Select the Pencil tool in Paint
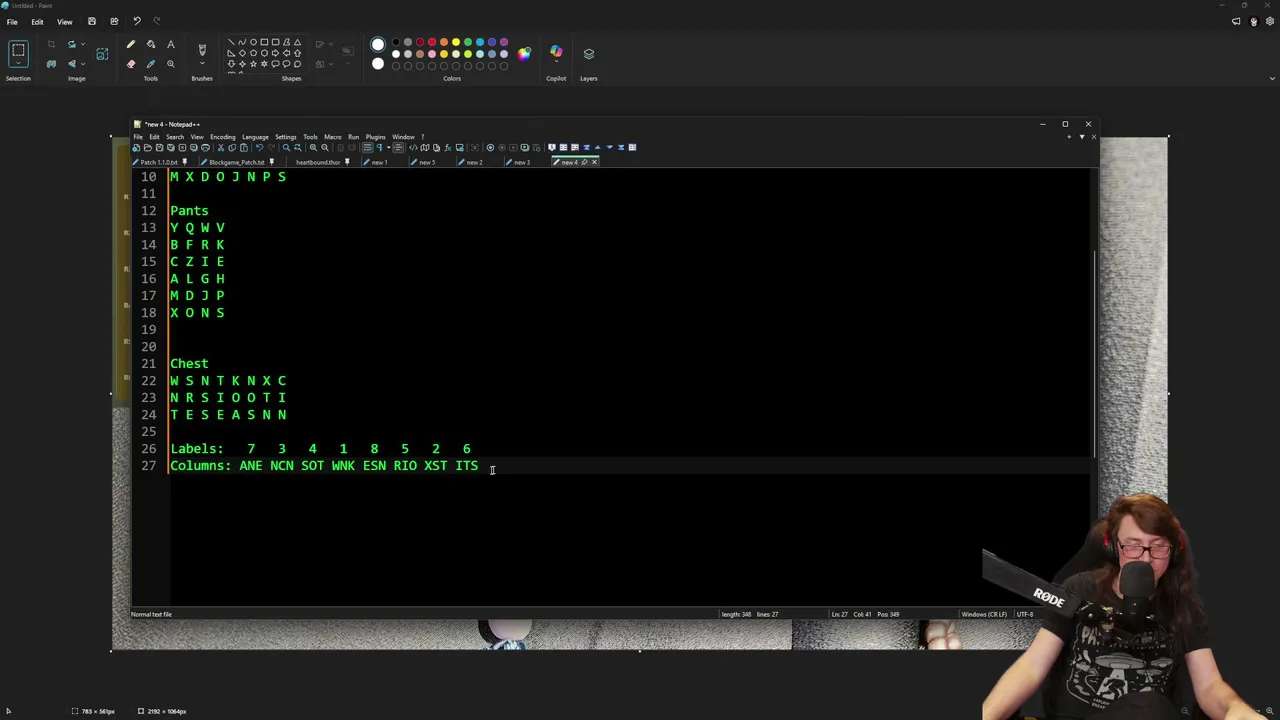1280x720 pixels. pyautogui.click(x=130, y=44)
